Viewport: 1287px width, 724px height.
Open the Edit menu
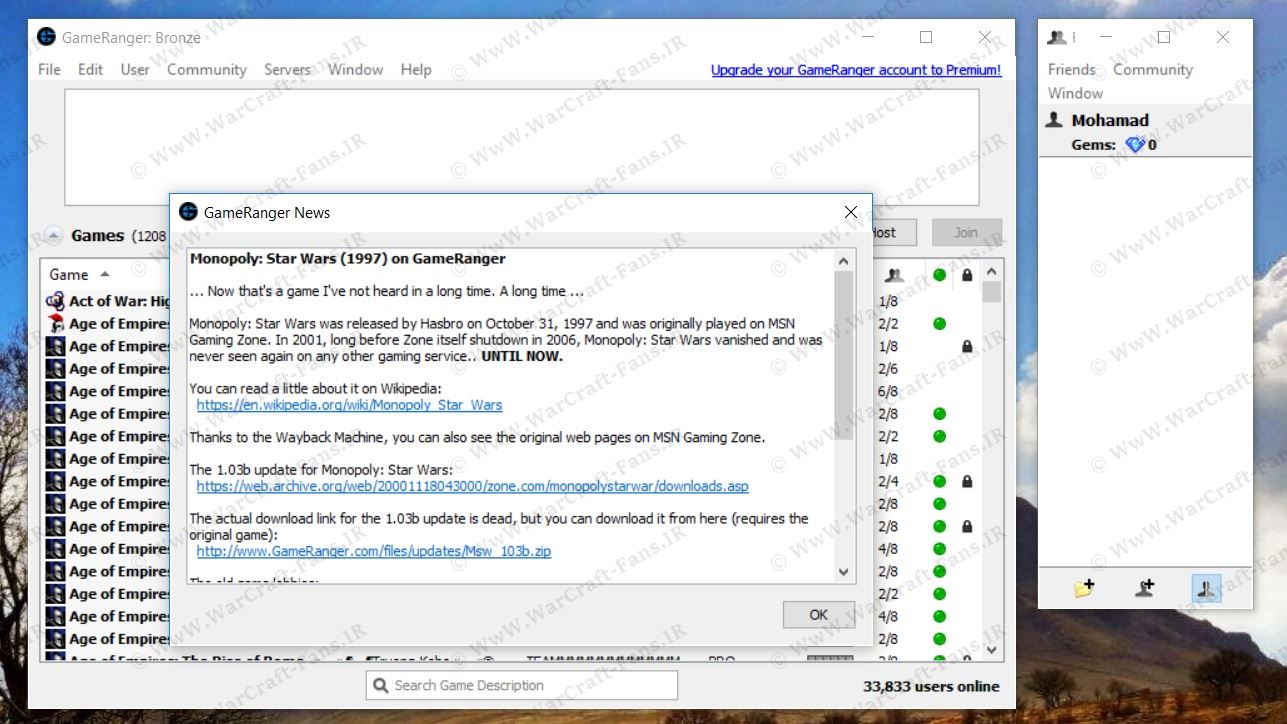[x=91, y=69]
